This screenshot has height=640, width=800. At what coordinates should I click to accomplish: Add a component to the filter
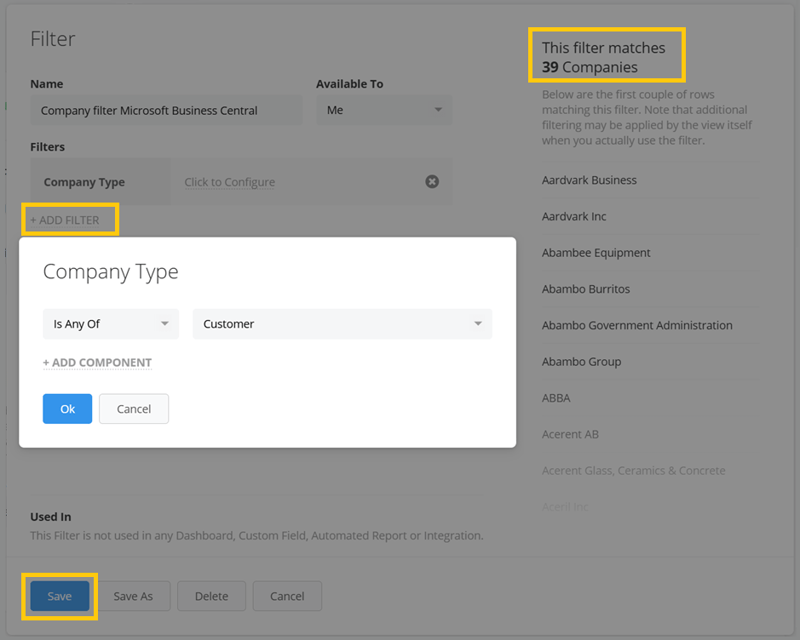click(97, 362)
